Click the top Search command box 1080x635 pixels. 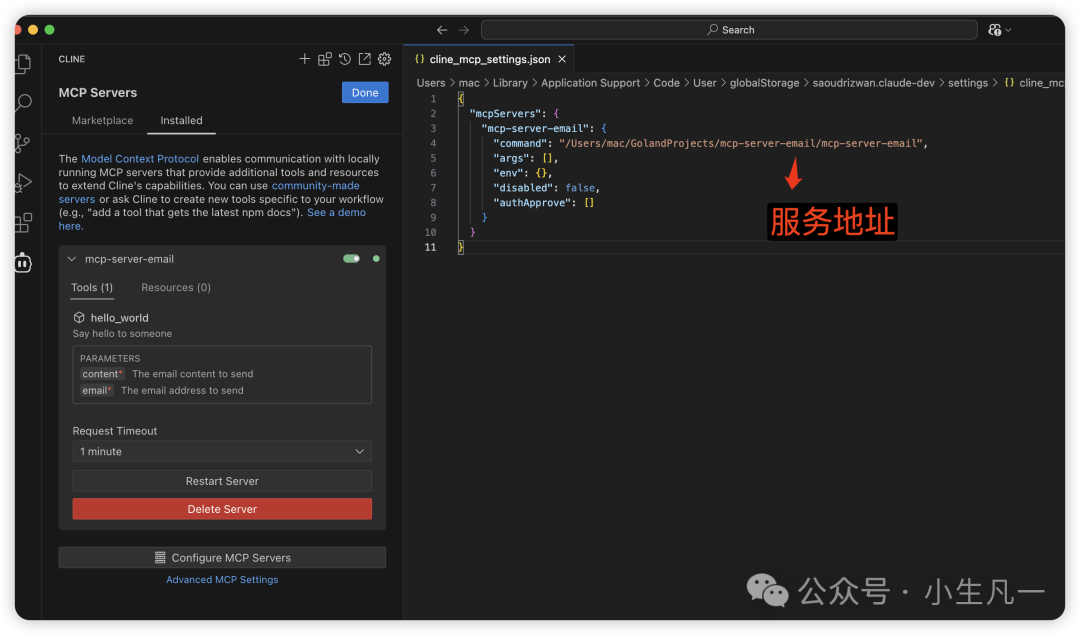(729, 30)
